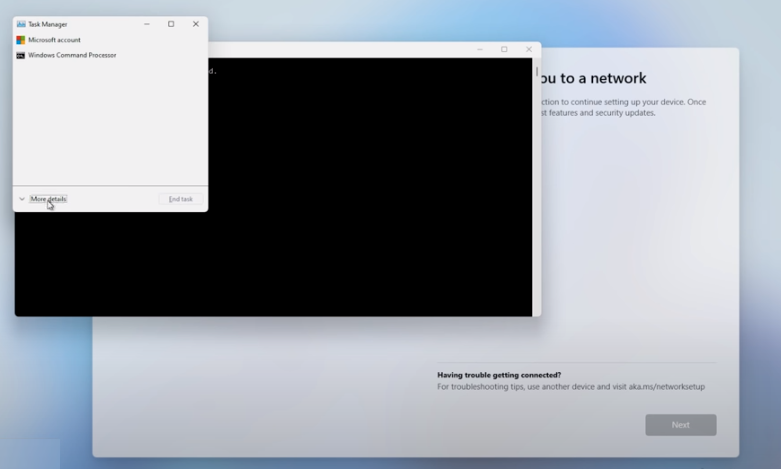Expand Task Manager with More details chevron
The image size is (781, 469).
tap(22, 199)
